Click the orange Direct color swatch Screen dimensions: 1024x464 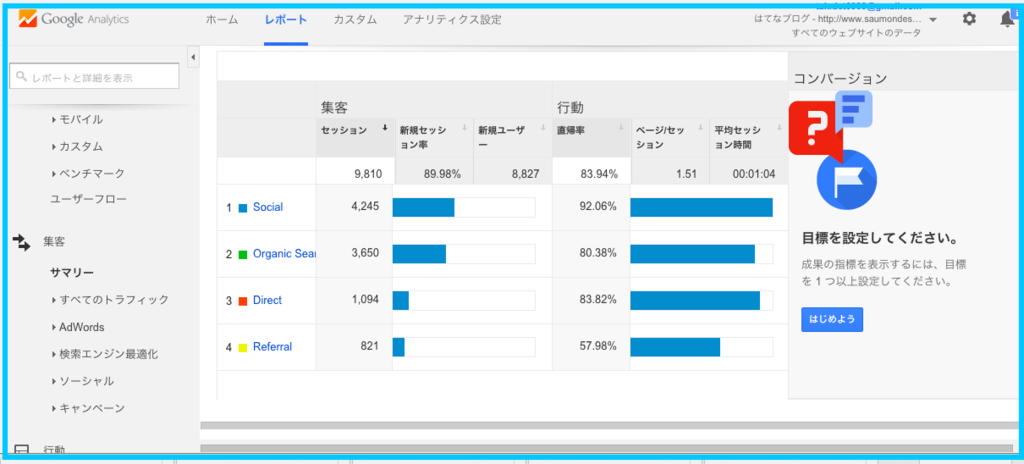pyautogui.click(x=243, y=301)
